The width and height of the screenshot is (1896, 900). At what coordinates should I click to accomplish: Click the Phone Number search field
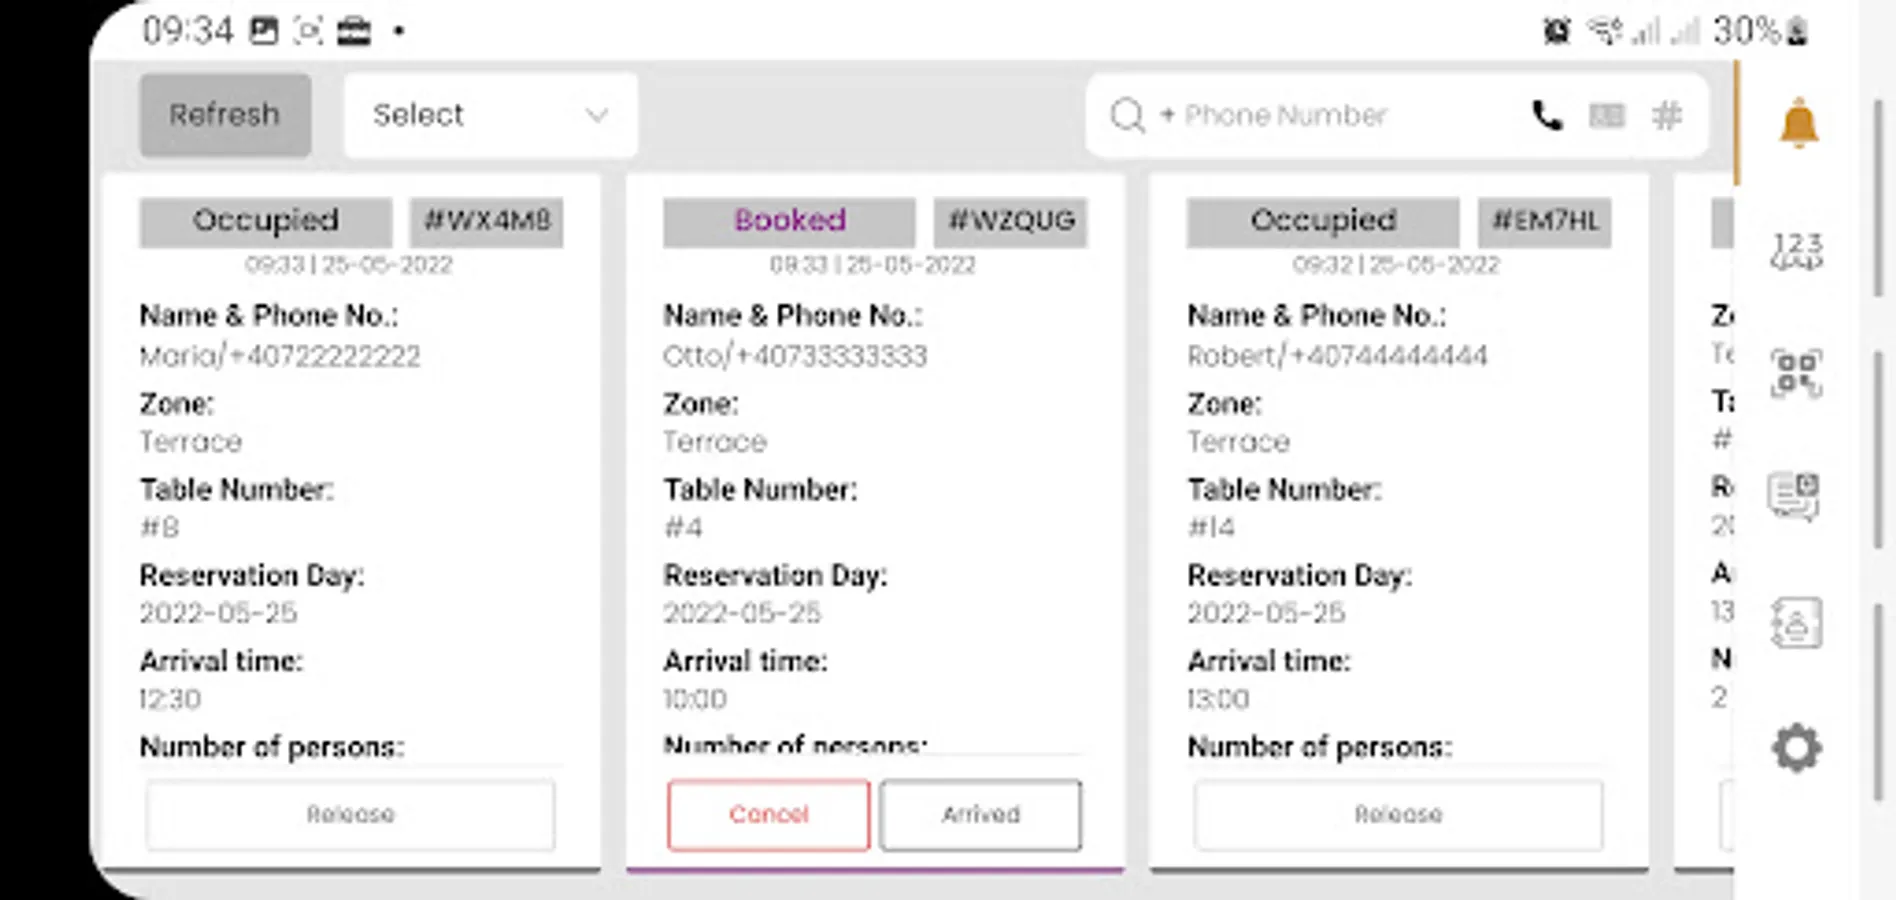pyautogui.click(x=1330, y=116)
